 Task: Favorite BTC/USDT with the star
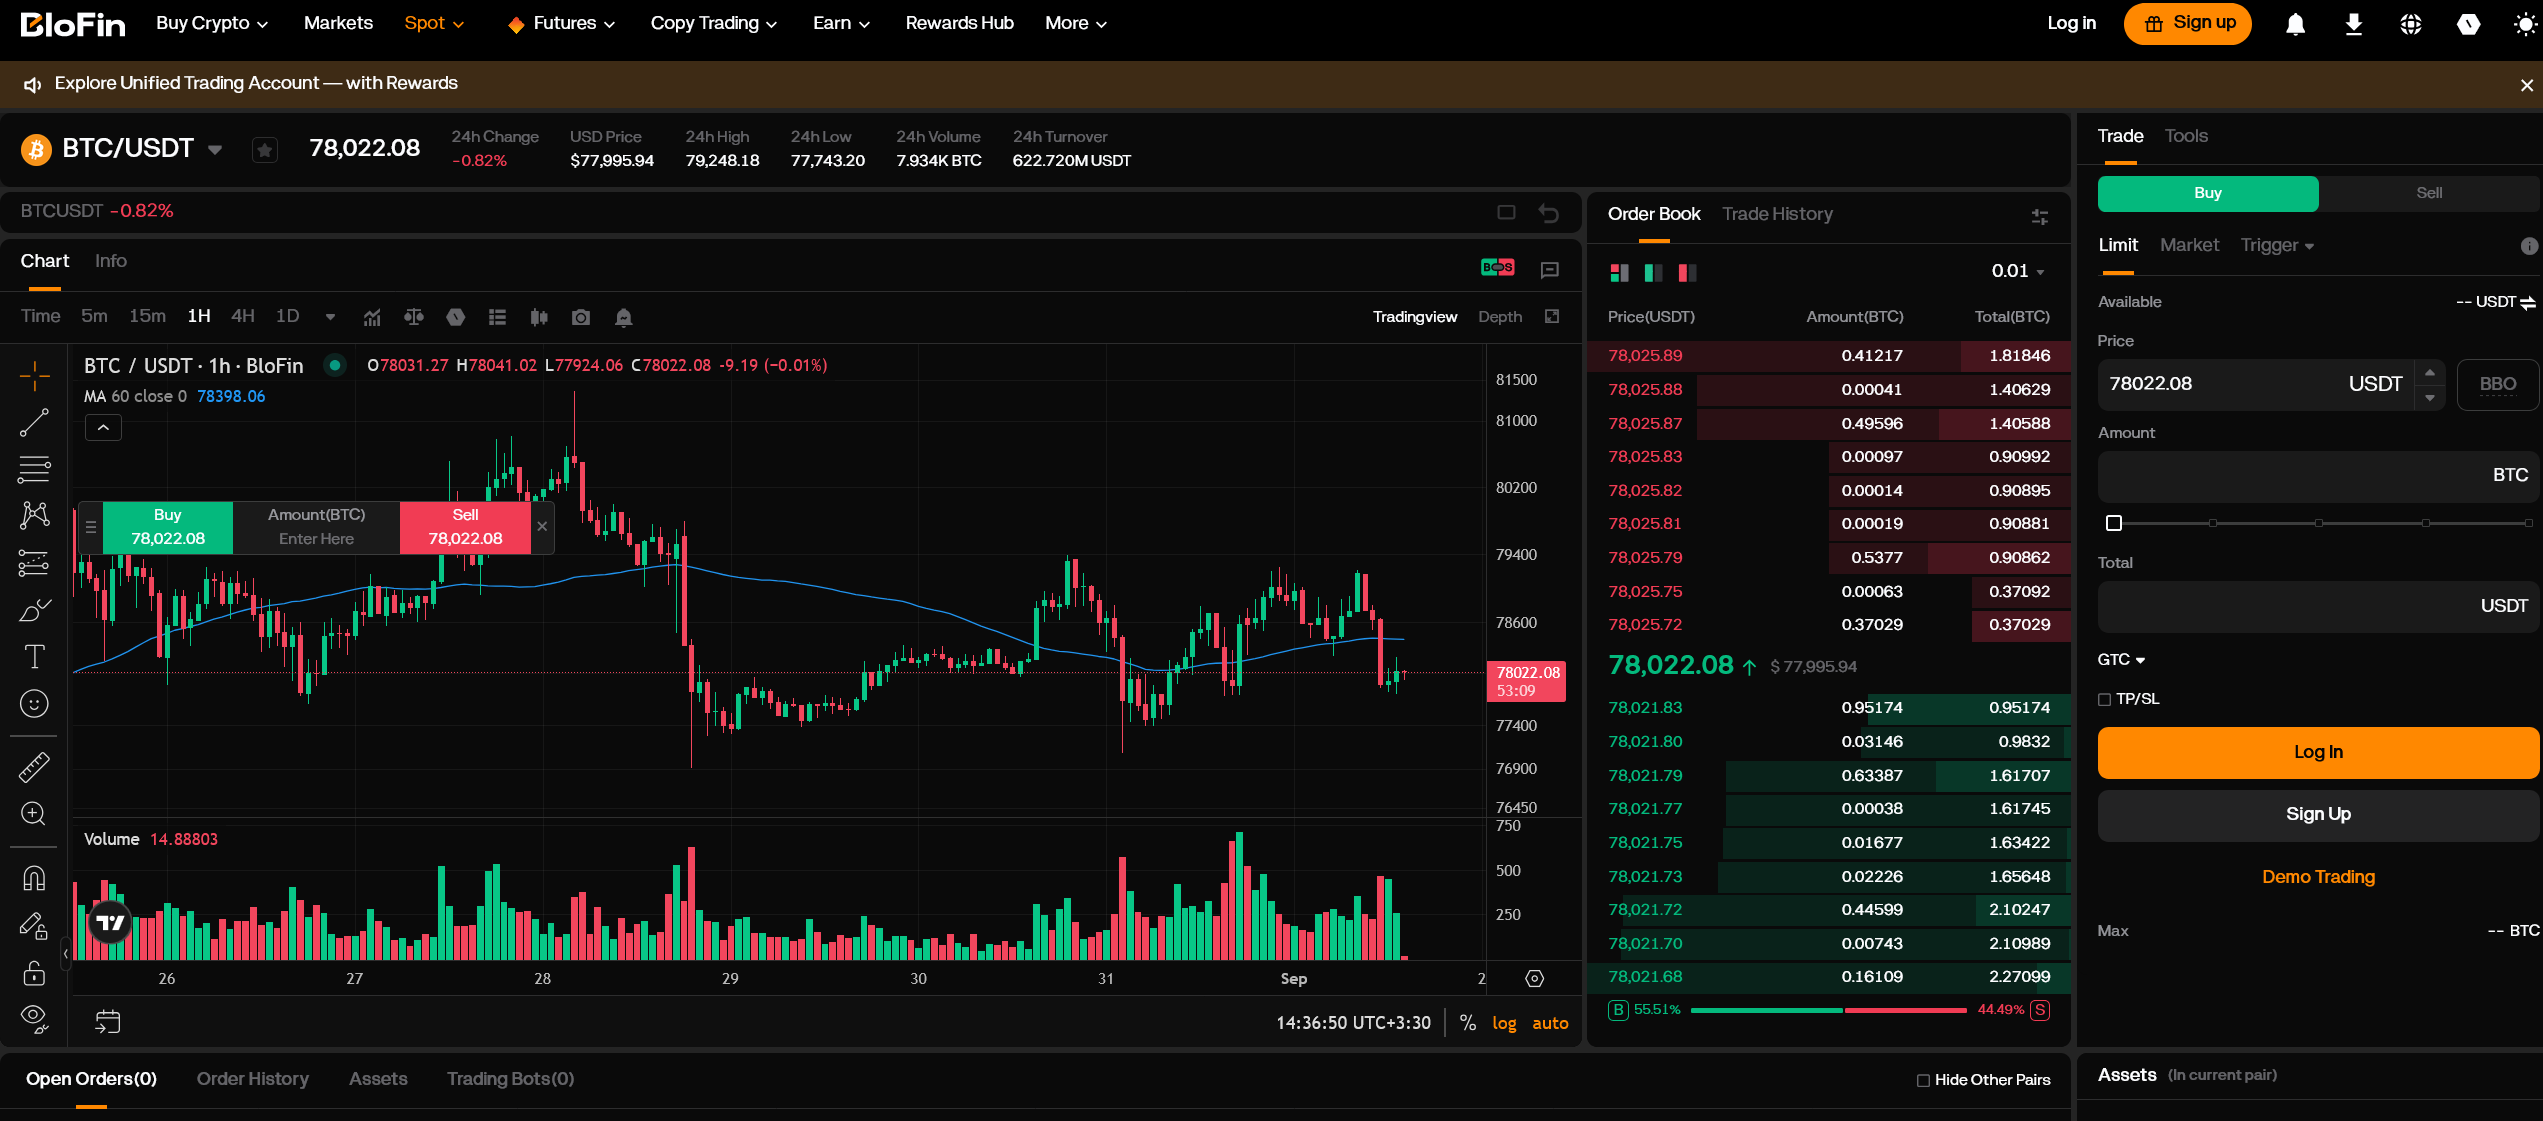(264, 150)
